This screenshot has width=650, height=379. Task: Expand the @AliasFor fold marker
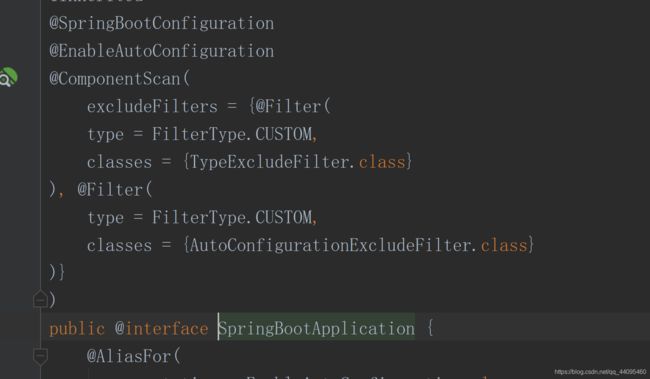40,356
